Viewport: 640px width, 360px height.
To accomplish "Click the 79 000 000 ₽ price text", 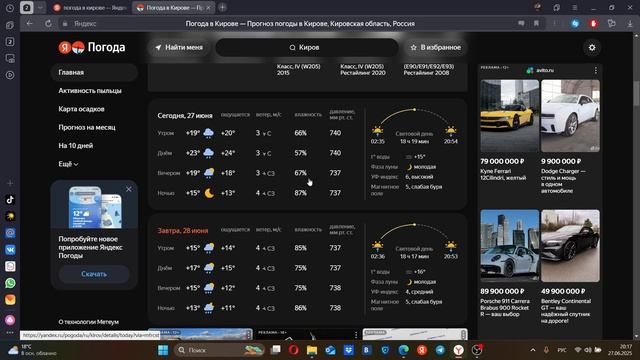I will coord(502,161).
